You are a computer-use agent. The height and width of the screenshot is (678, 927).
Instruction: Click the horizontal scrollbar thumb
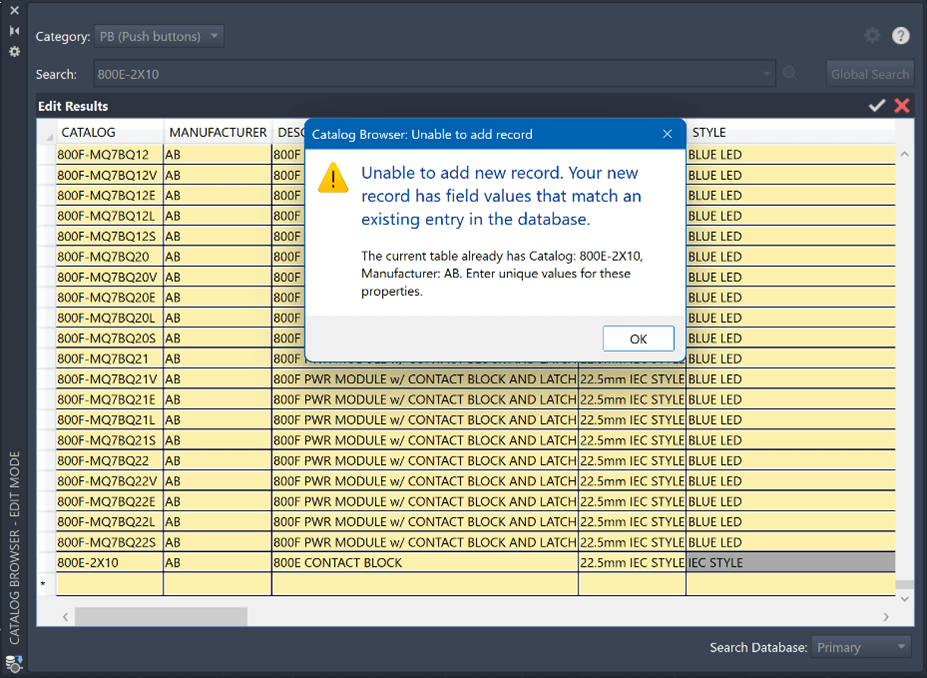pyautogui.click(x=161, y=617)
